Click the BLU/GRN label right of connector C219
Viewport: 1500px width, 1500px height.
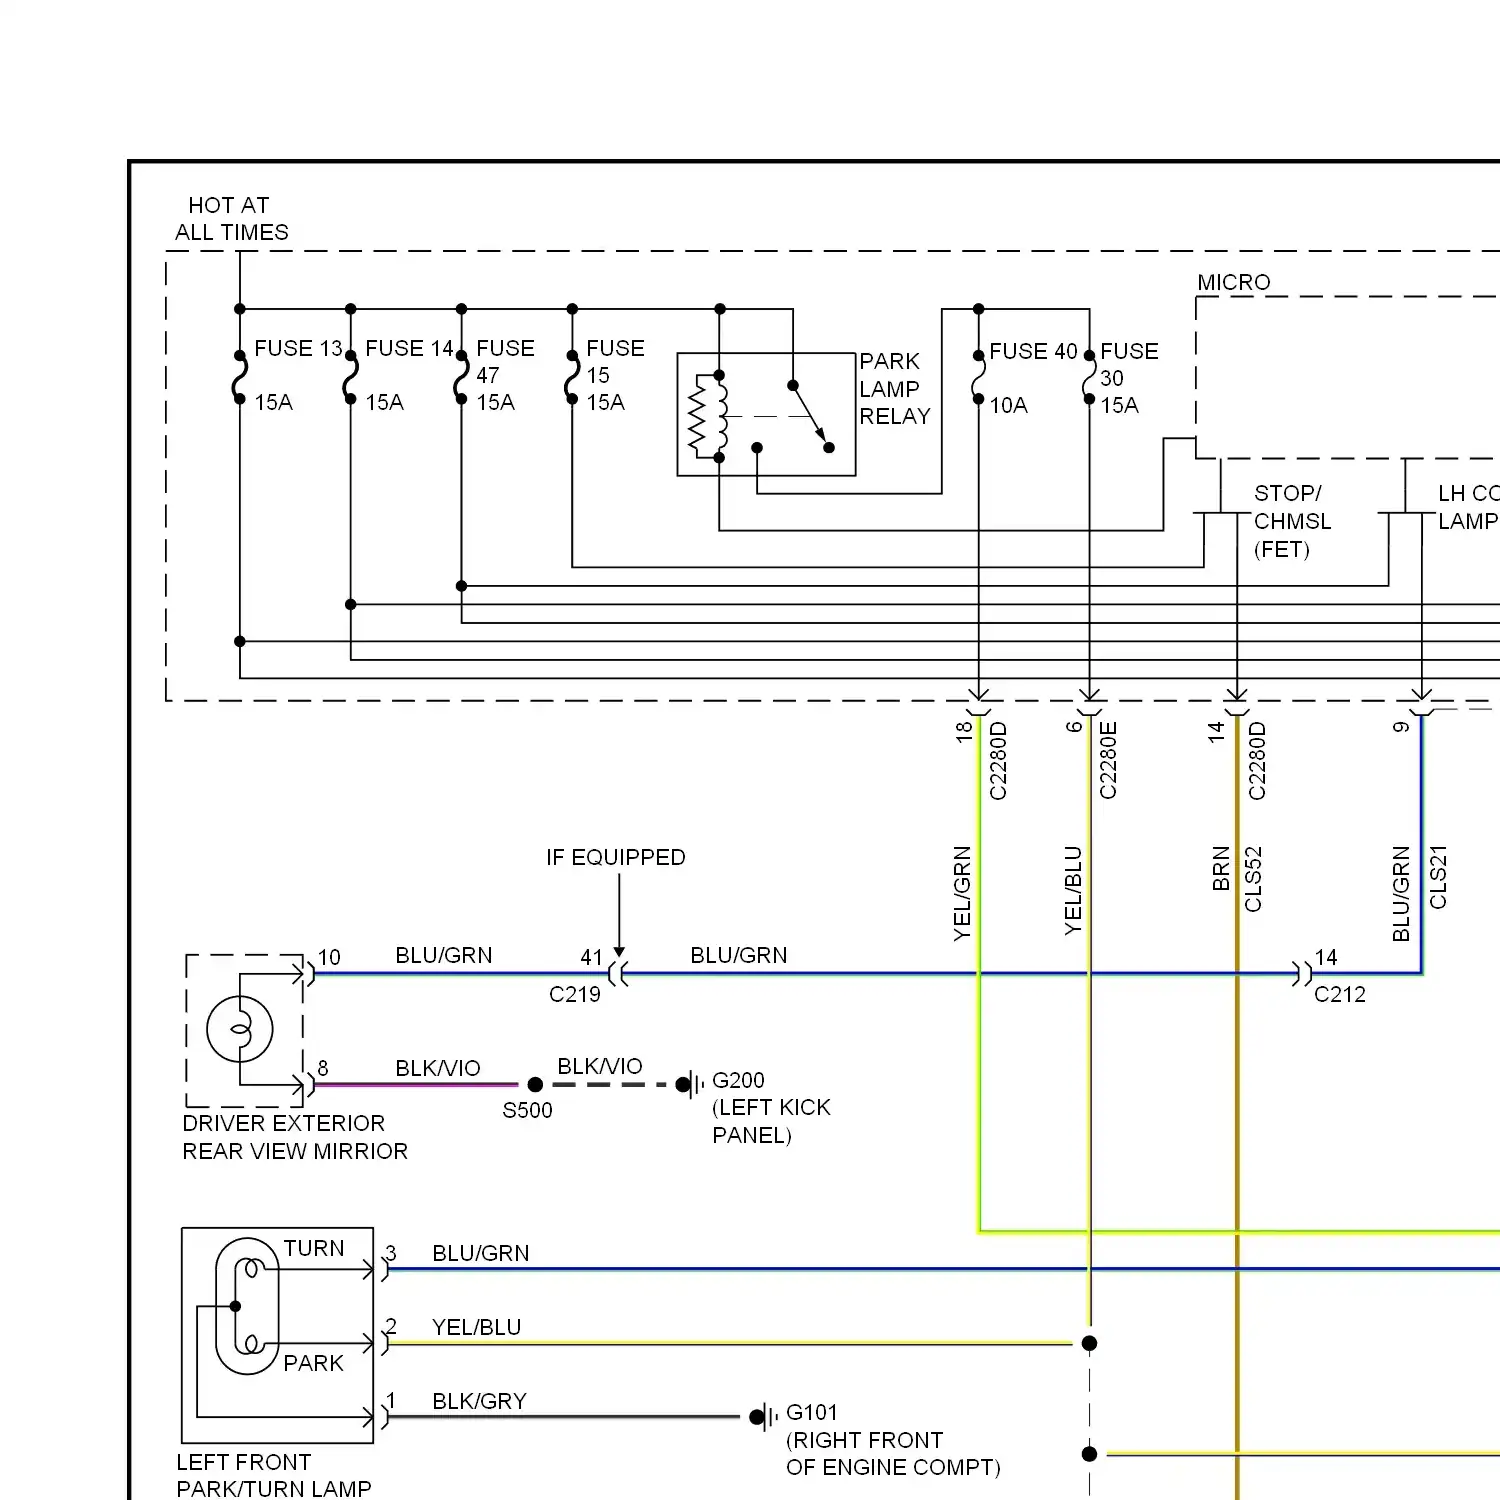coord(739,955)
